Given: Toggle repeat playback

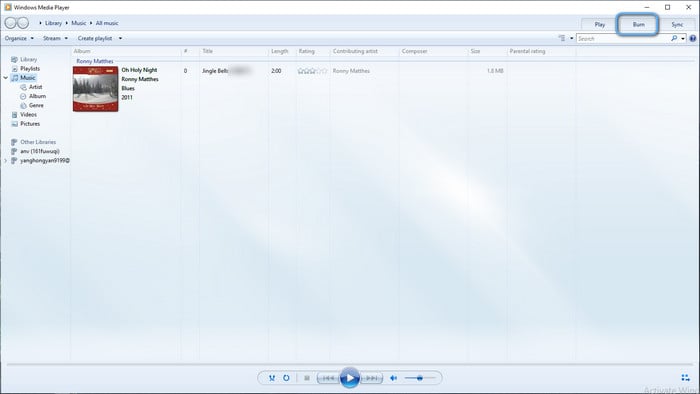Looking at the screenshot, I should (286, 378).
